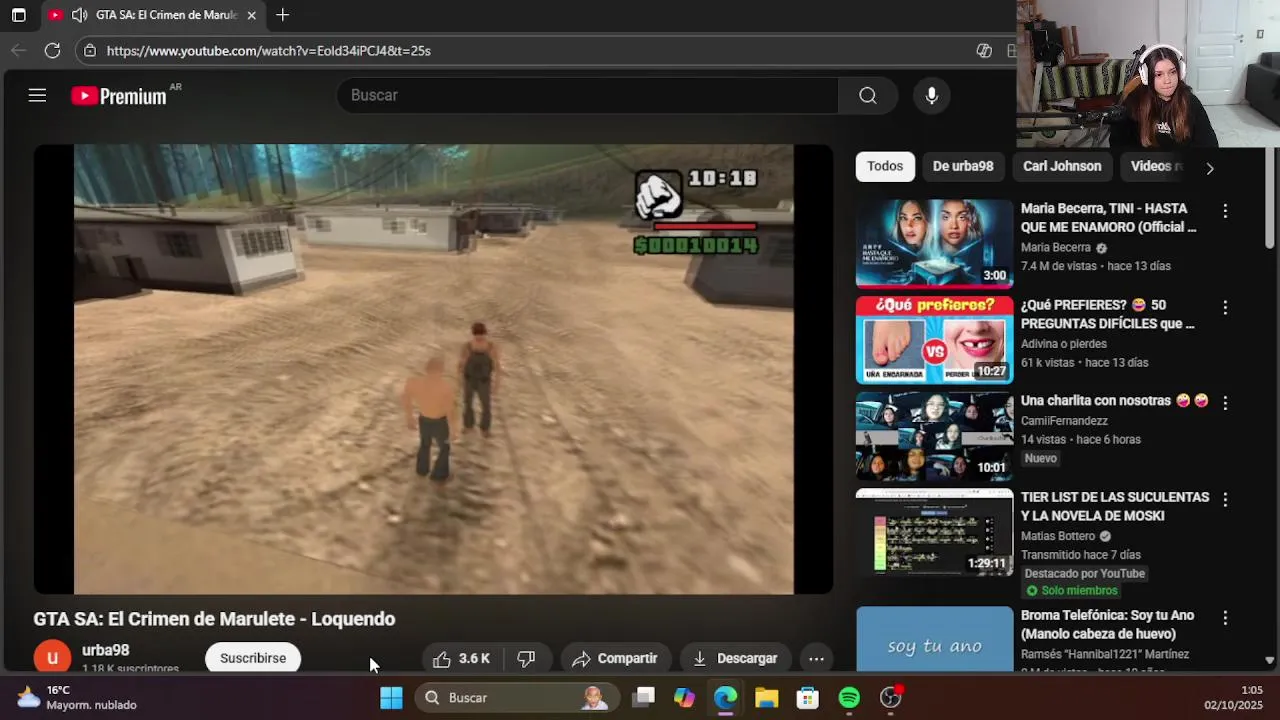This screenshot has height=720, width=1280.
Task: Like the video with thumbs up
Action: (x=461, y=658)
